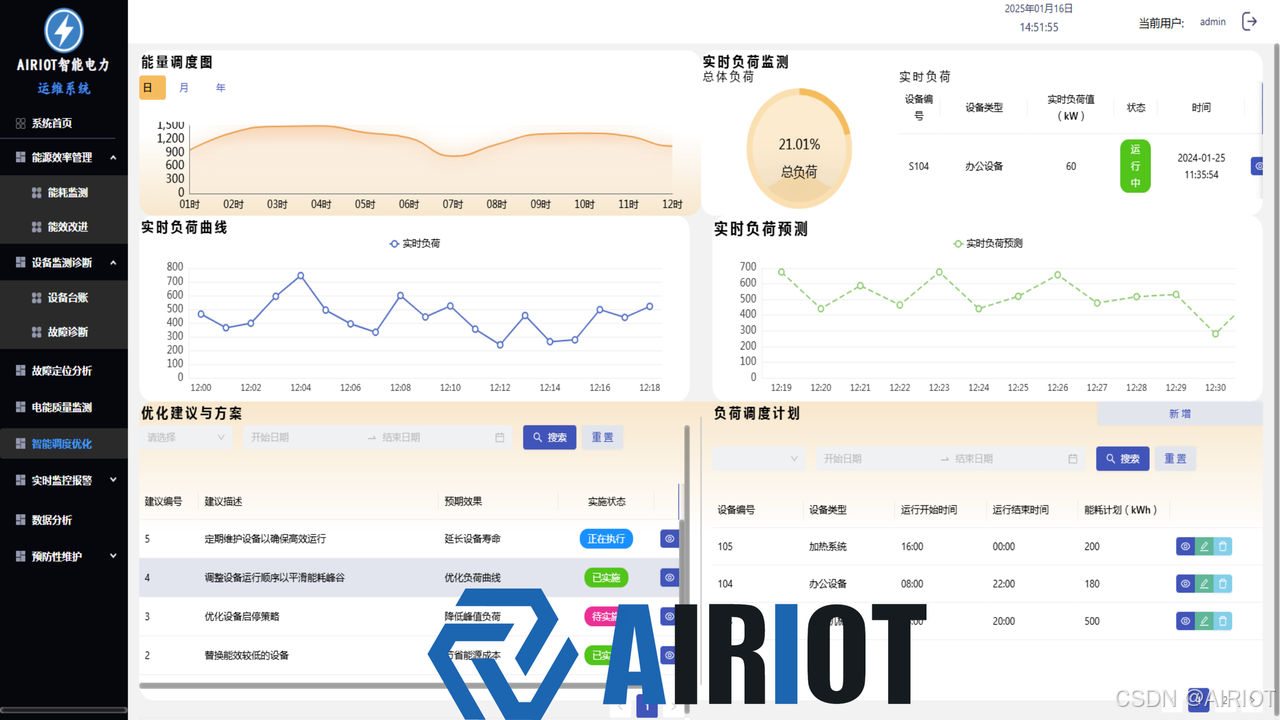Open 能效改进 in the sidebar
The image size is (1280, 720).
[64, 227]
